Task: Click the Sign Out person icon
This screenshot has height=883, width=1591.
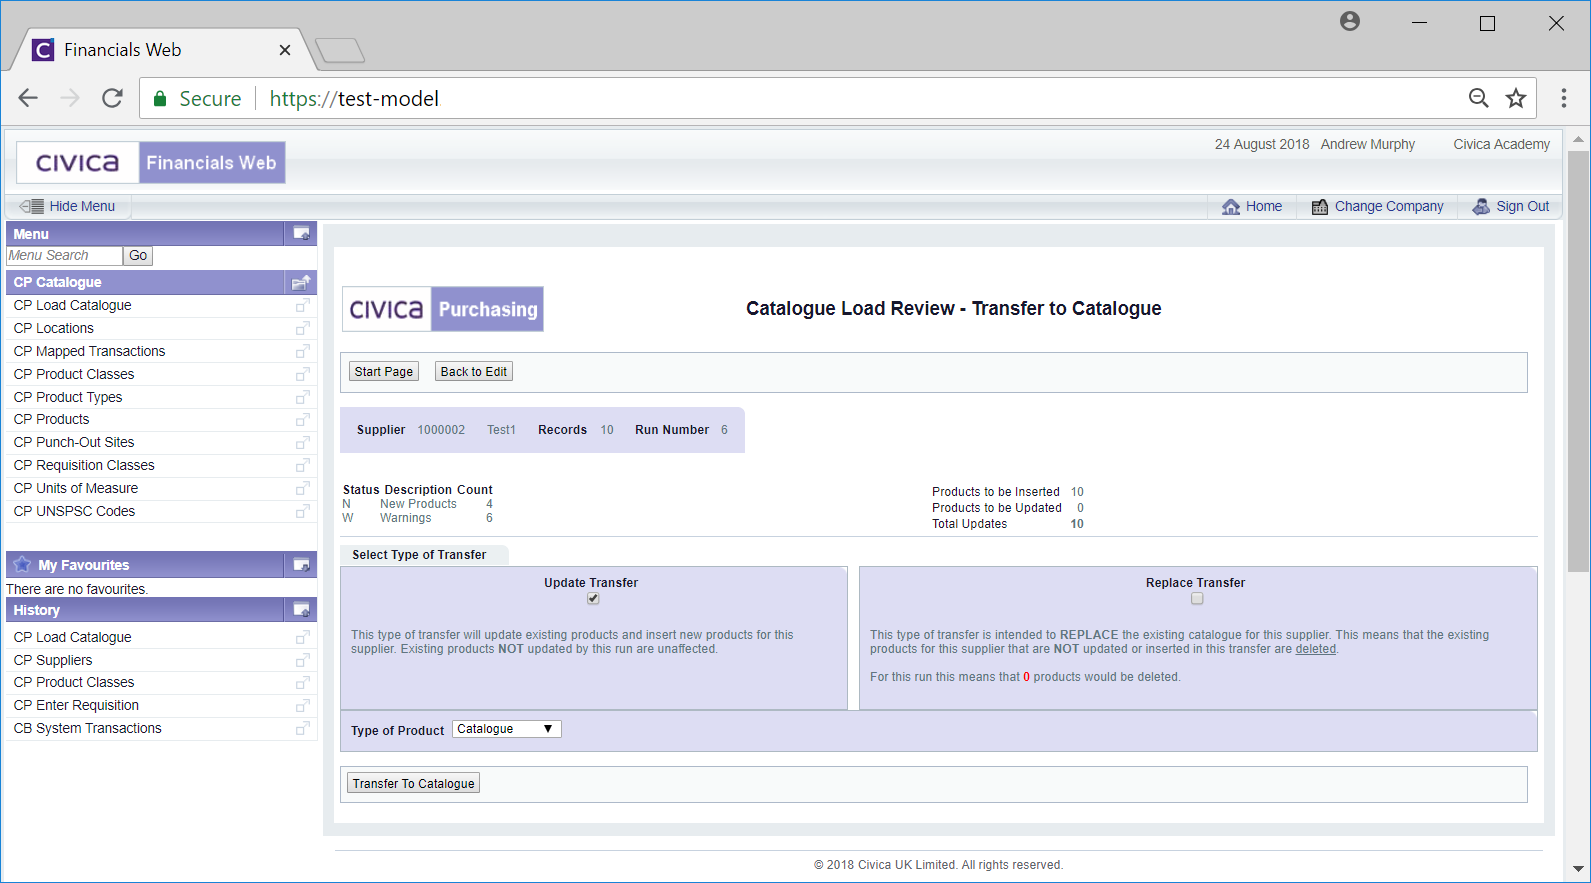Action: click(1481, 206)
